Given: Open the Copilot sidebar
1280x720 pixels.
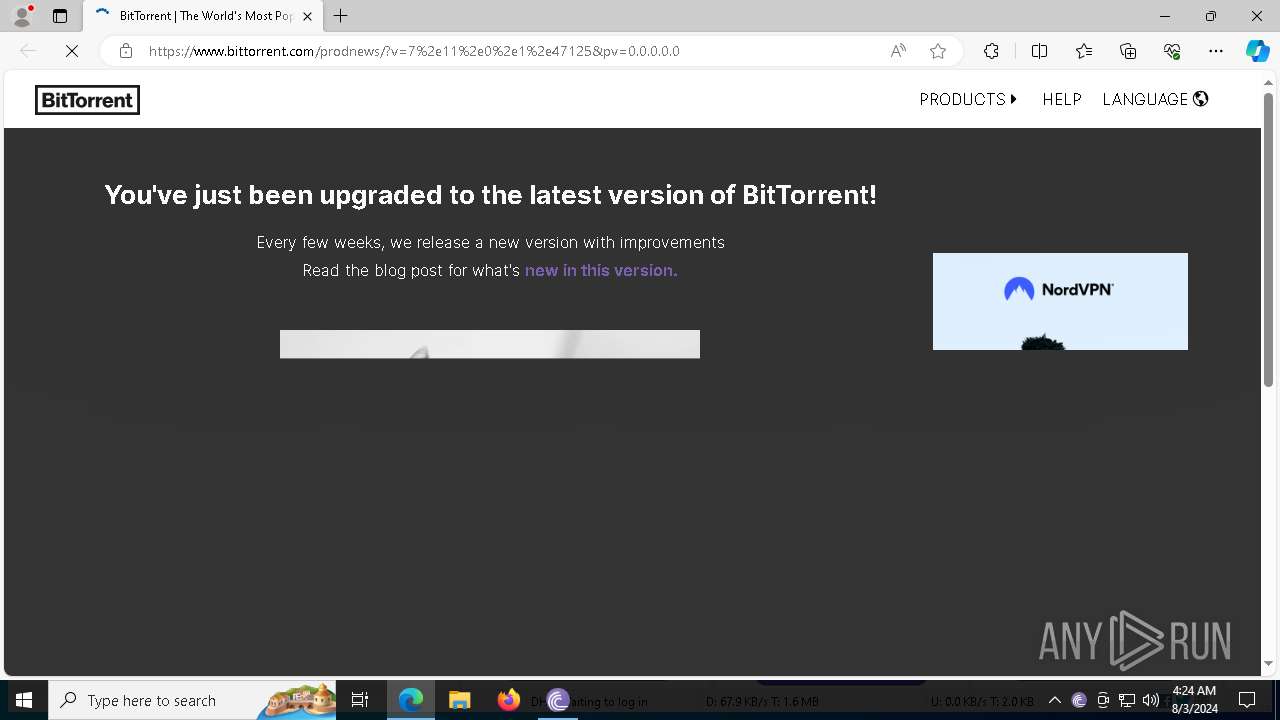Looking at the screenshot, I should point(1257,51).
